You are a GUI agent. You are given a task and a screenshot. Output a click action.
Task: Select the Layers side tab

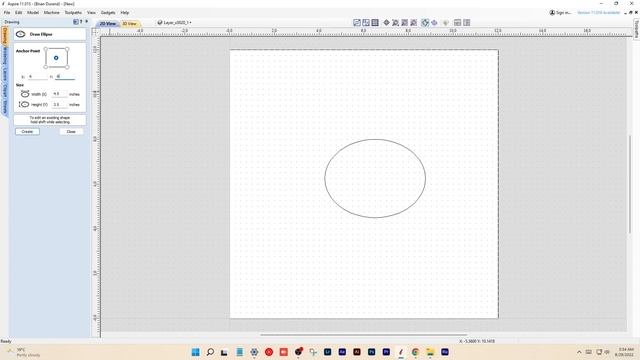pyautogui.click(x=5, y=74)
